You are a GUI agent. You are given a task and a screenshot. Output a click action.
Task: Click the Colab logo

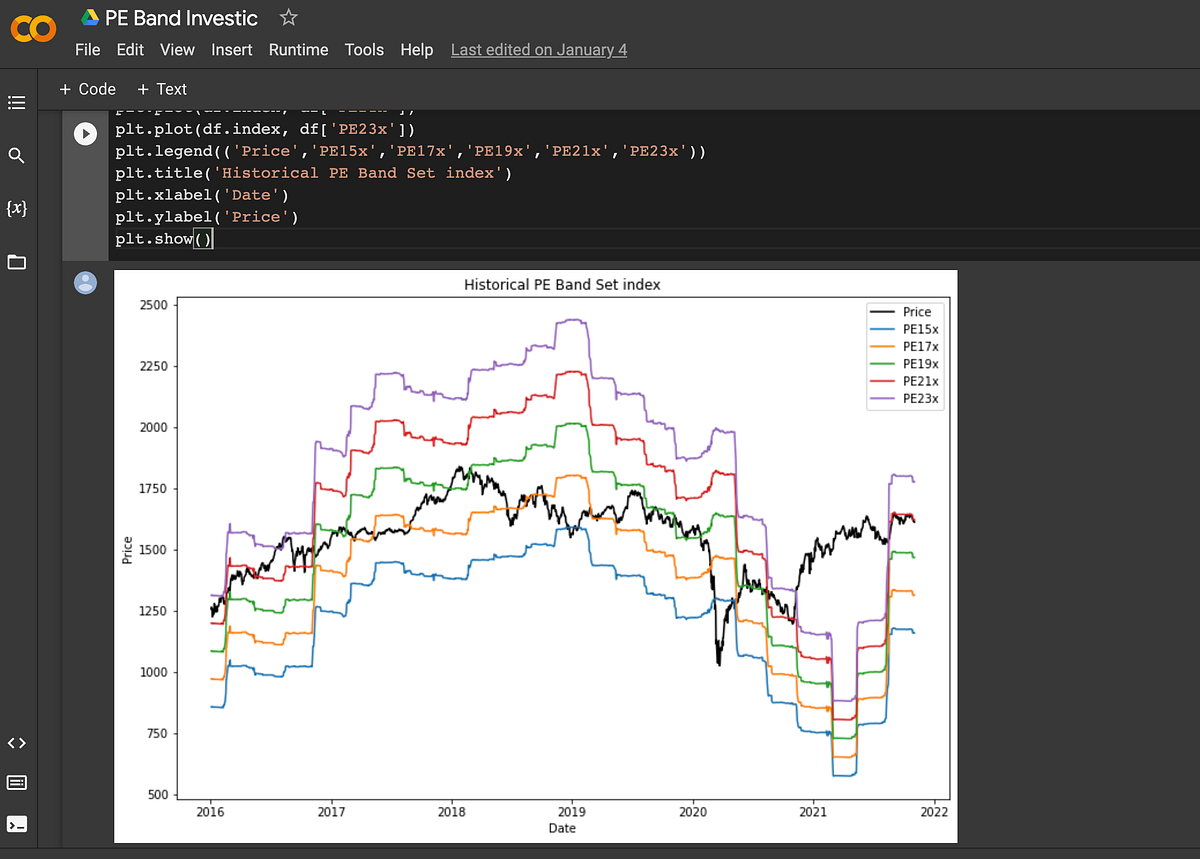pyautogui.click(x=33, y=29)
